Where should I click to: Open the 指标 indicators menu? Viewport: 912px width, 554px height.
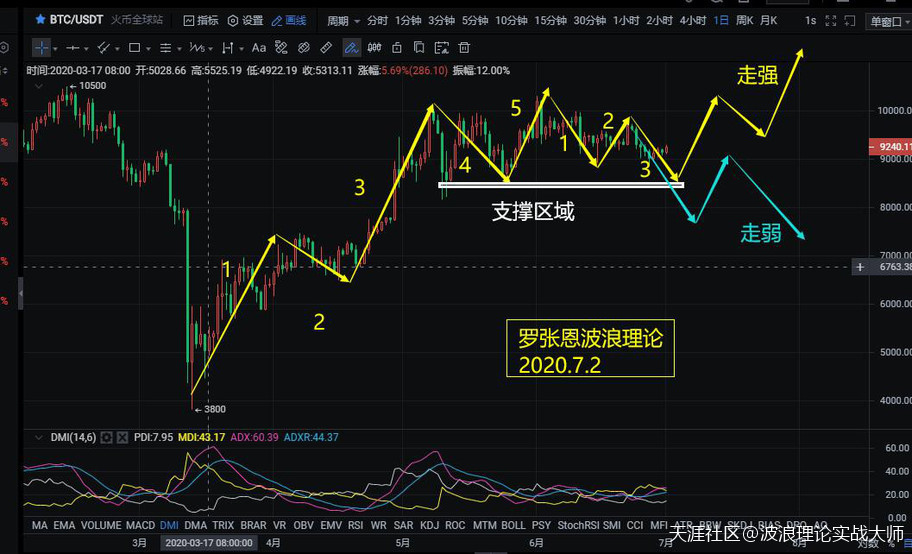tap(201, 20)
